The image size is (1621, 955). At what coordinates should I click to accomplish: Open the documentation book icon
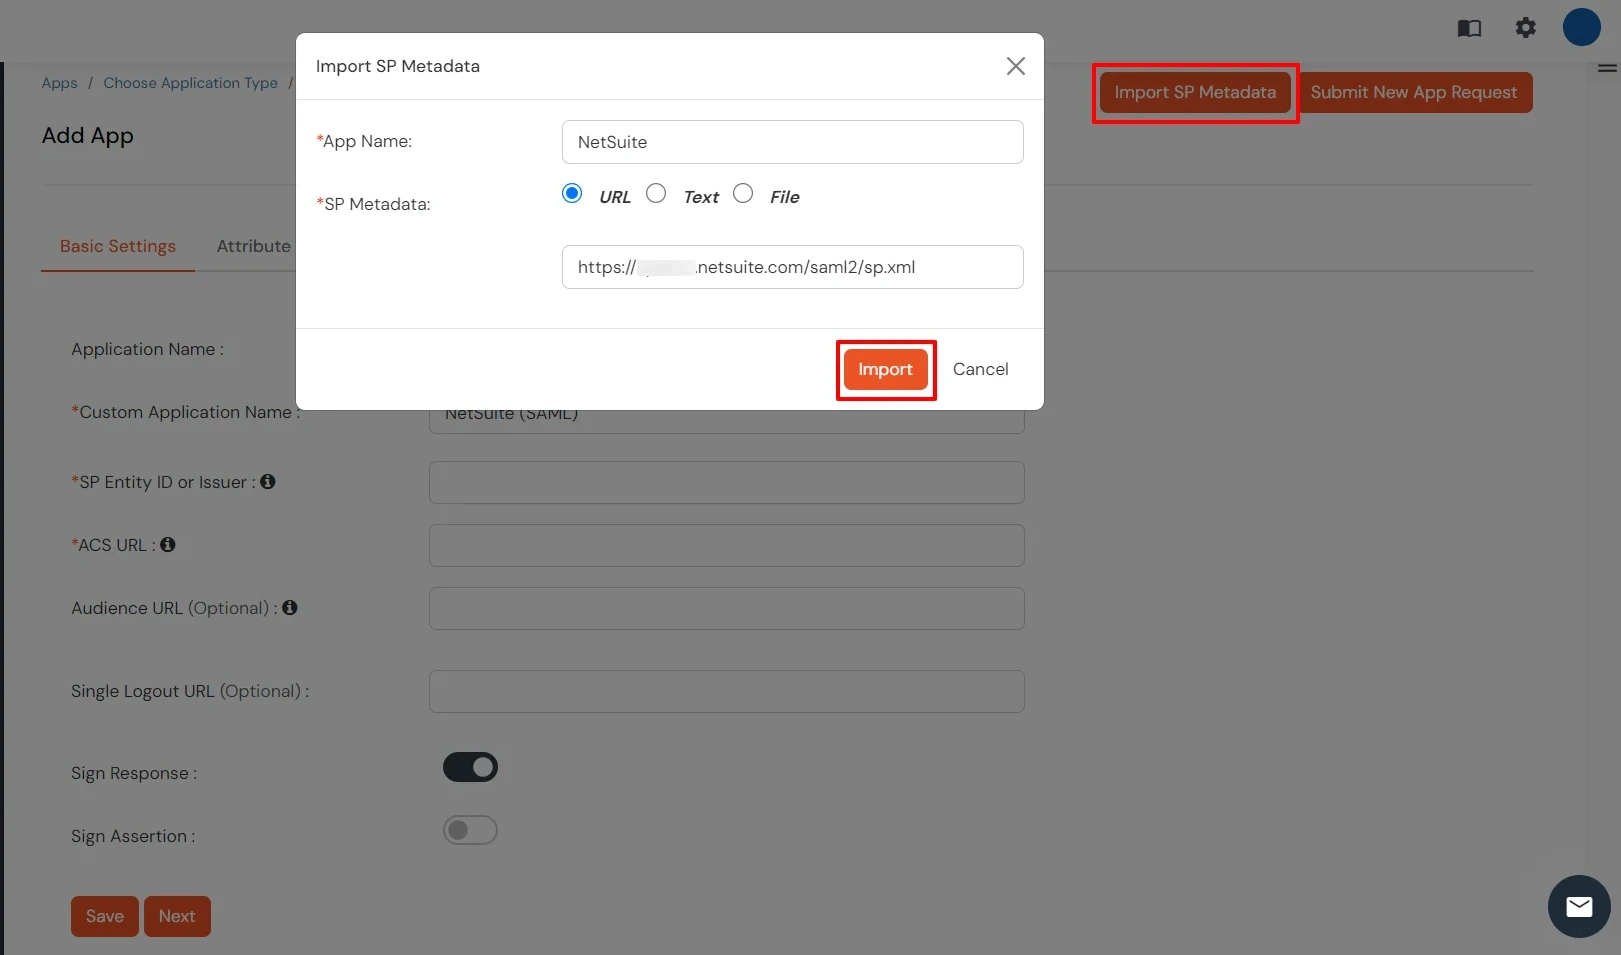tap(1469, 28)
